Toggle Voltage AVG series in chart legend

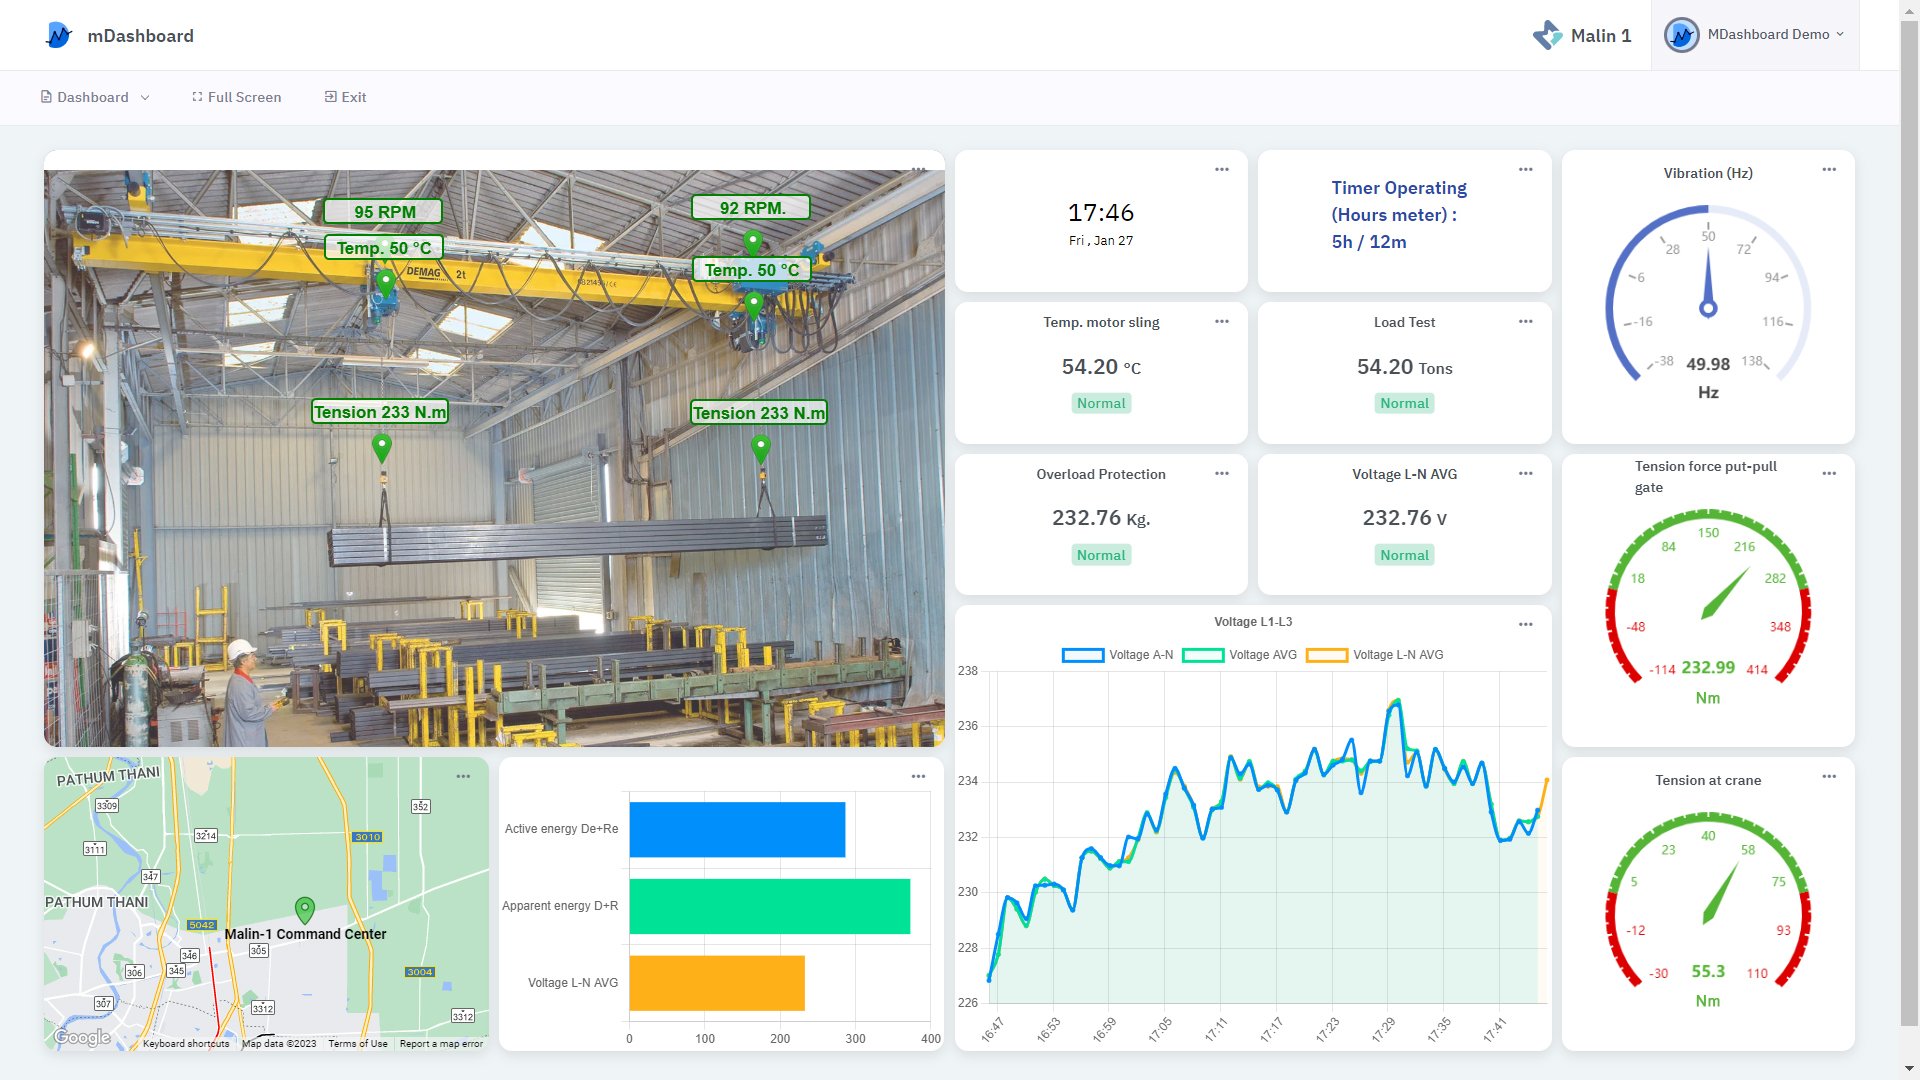point(1239,655)
